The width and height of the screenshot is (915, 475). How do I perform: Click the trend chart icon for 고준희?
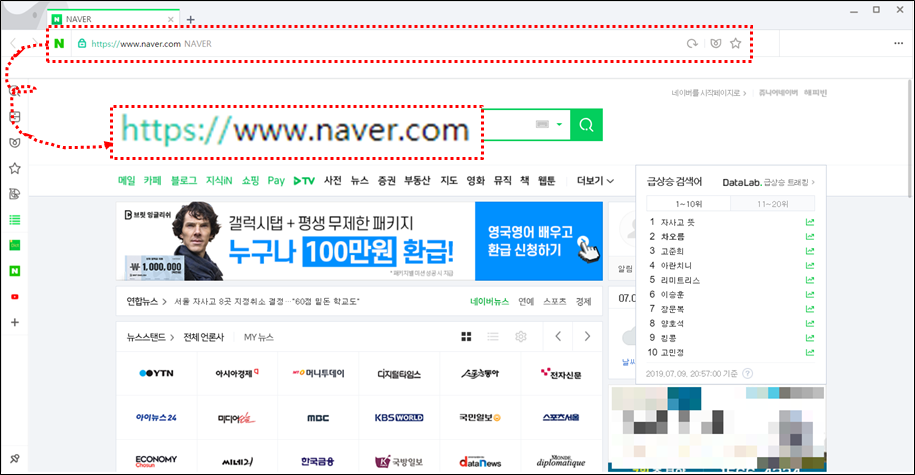pyautogui.click(x=809, y=251)
